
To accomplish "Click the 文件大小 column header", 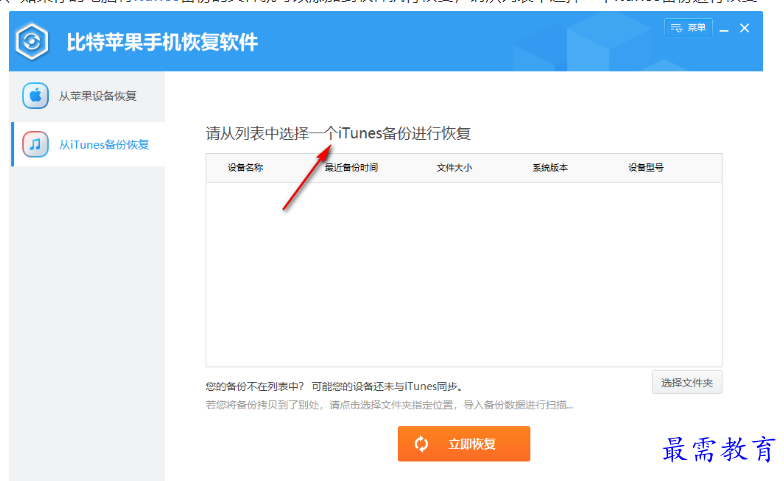I will pyautogui.click(x=454, y=168).
